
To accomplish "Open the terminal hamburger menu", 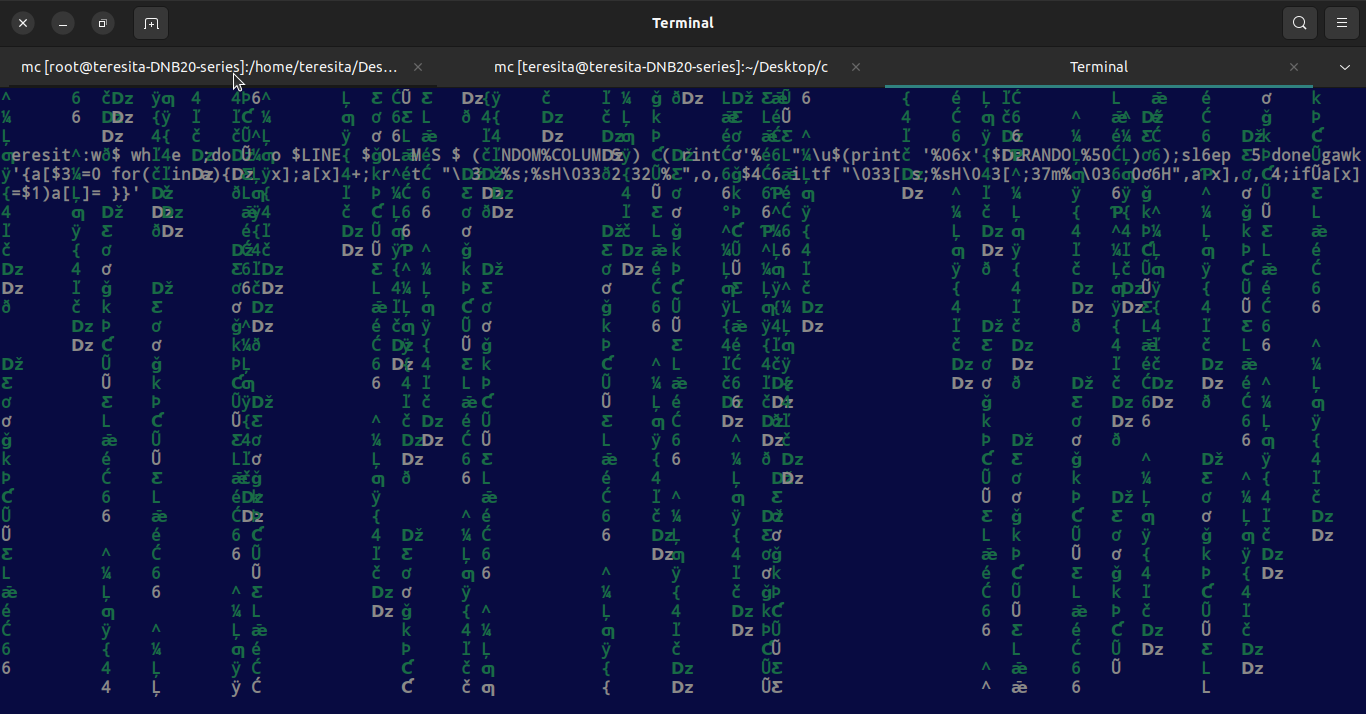I will (1341, 23).
